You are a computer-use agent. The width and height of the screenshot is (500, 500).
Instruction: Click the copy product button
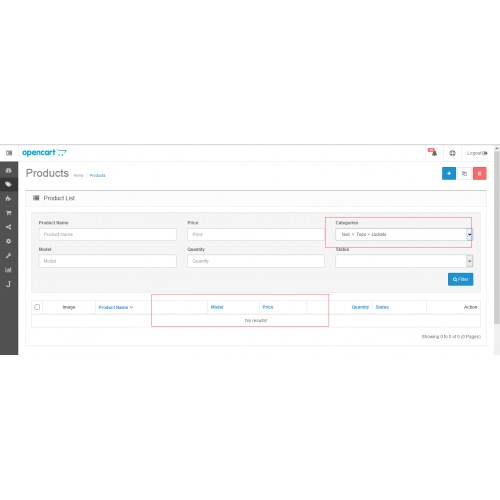[464, 173]
